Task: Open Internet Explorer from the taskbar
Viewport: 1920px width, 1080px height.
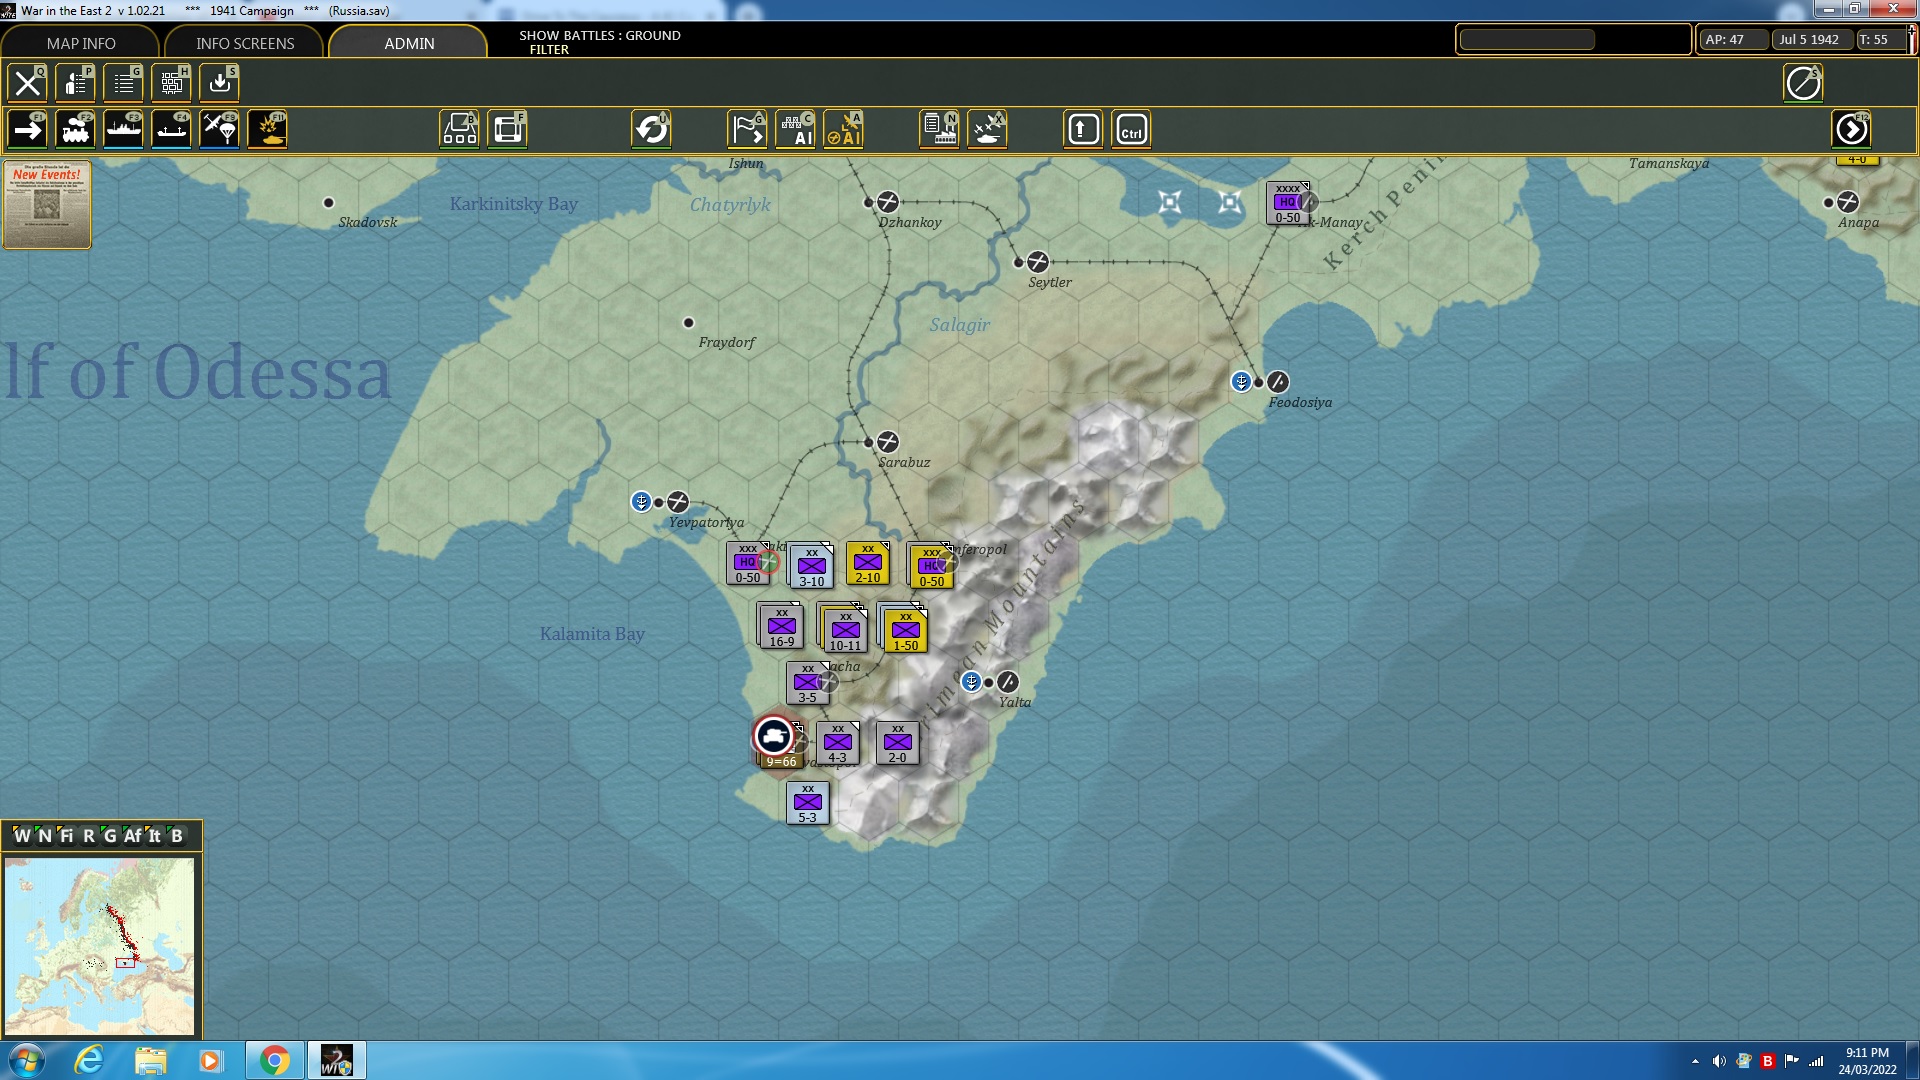Action: [x=88, y=1060]
